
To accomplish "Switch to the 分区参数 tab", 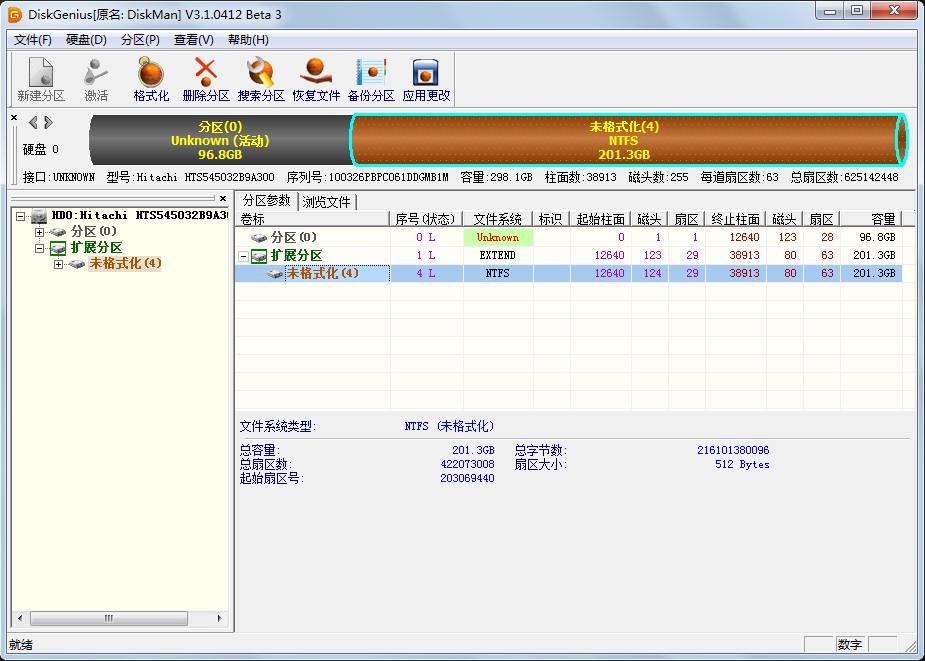I will coord(267,201).
